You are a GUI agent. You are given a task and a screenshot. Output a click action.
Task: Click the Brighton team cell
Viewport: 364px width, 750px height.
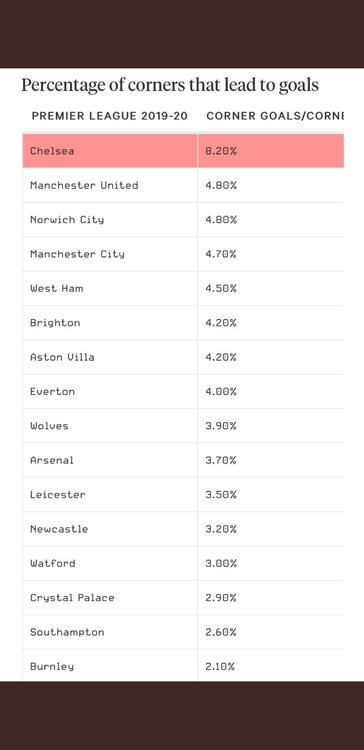[110, 323]
